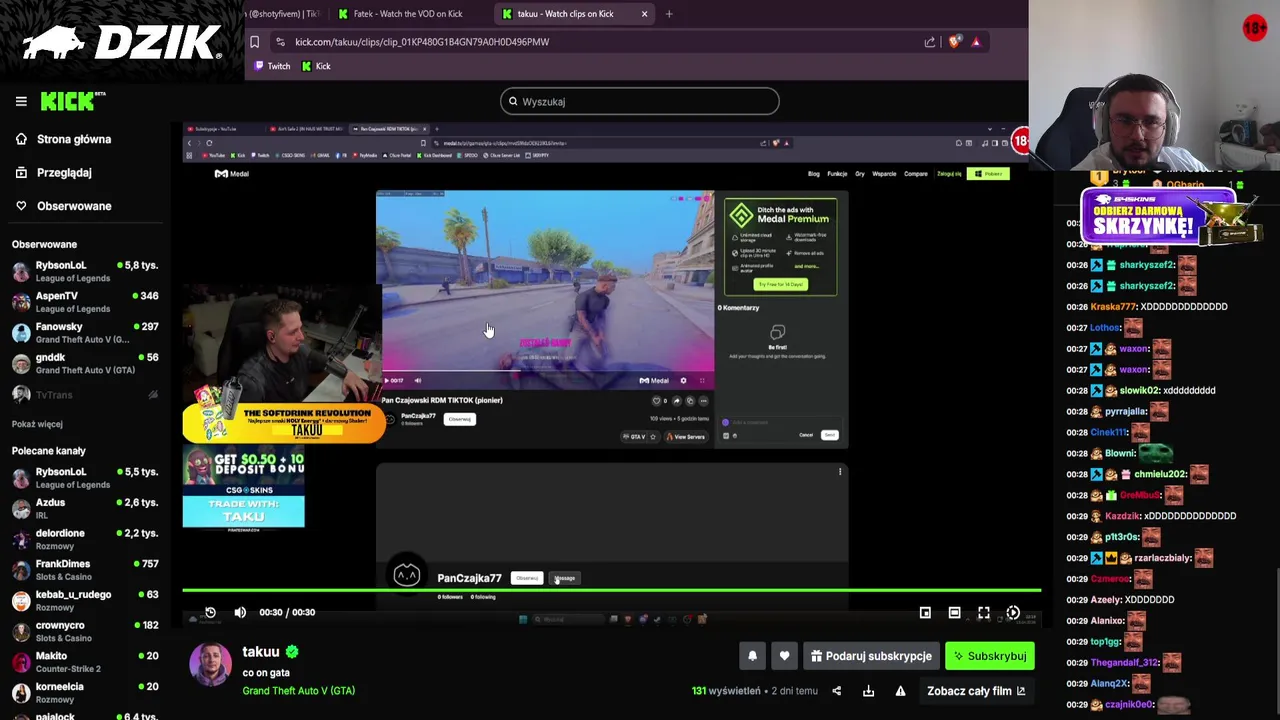
Task: Select the takuu clips browser tab
Action: pos(565,14)
